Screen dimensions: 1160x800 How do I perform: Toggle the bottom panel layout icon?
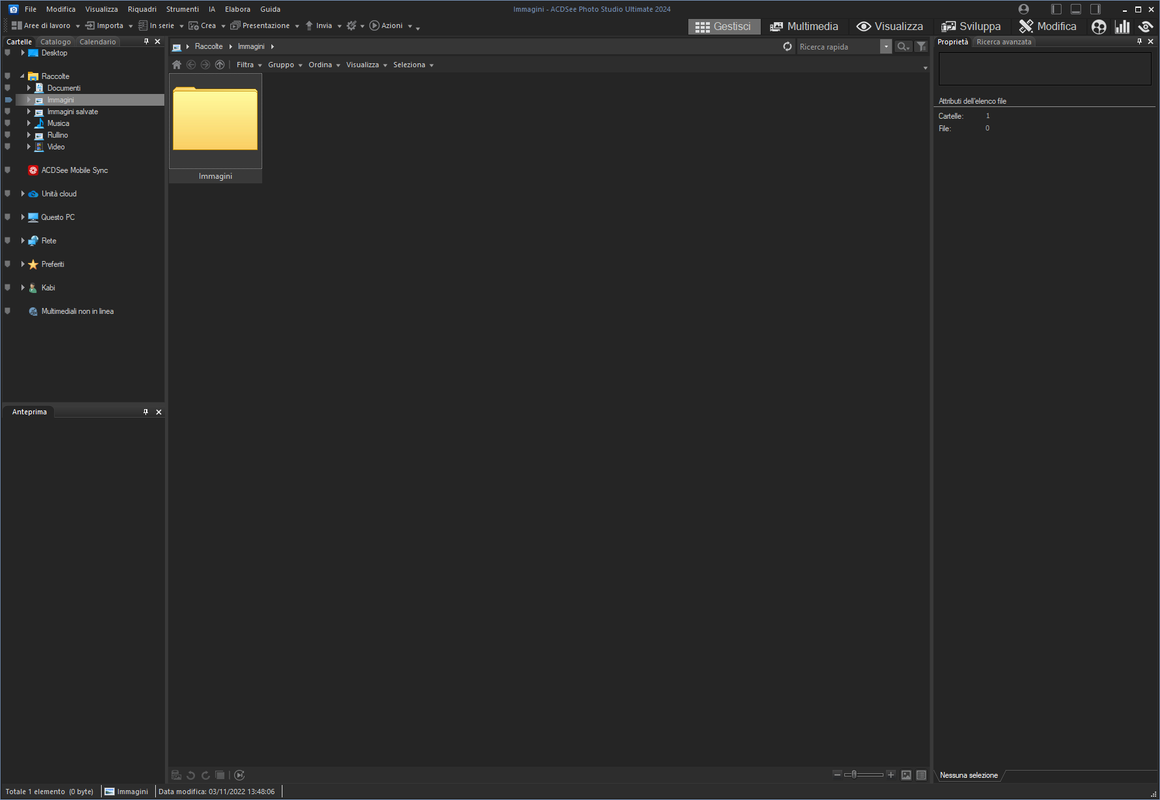coord(1076,9)
